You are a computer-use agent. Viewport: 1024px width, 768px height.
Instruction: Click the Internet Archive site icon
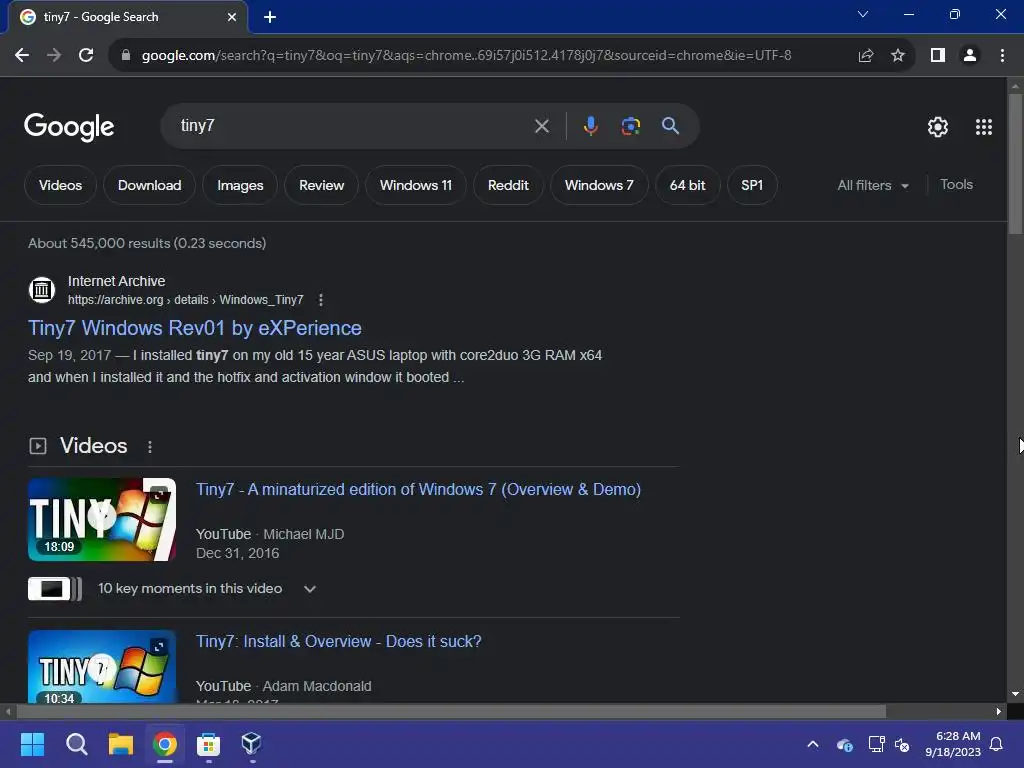[42, 289]
